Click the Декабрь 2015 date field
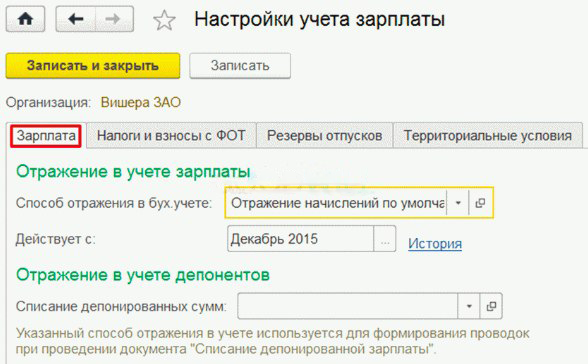588x364 pixels. click(x=301, y=239)
